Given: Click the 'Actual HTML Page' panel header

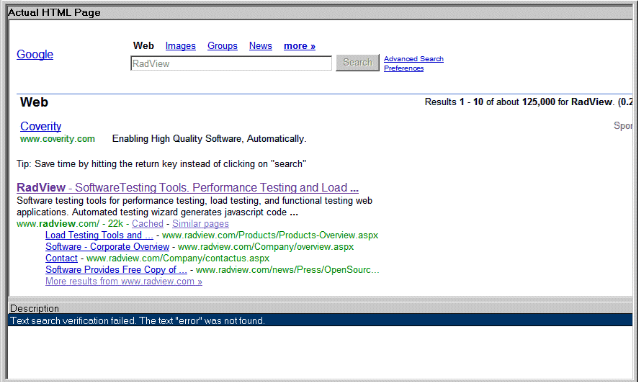Looking at the screenshot, I should click(x=320, y=13).
